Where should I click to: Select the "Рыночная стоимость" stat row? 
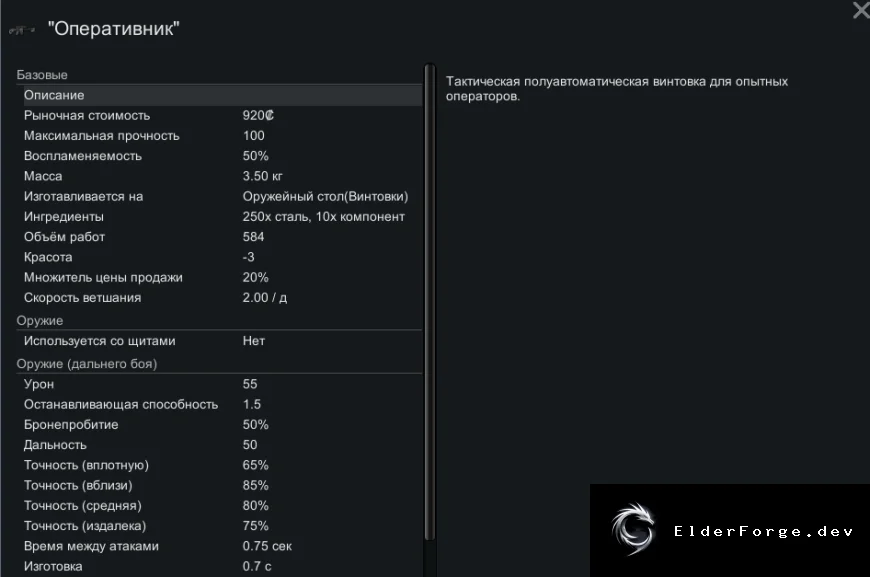point(219,115)
